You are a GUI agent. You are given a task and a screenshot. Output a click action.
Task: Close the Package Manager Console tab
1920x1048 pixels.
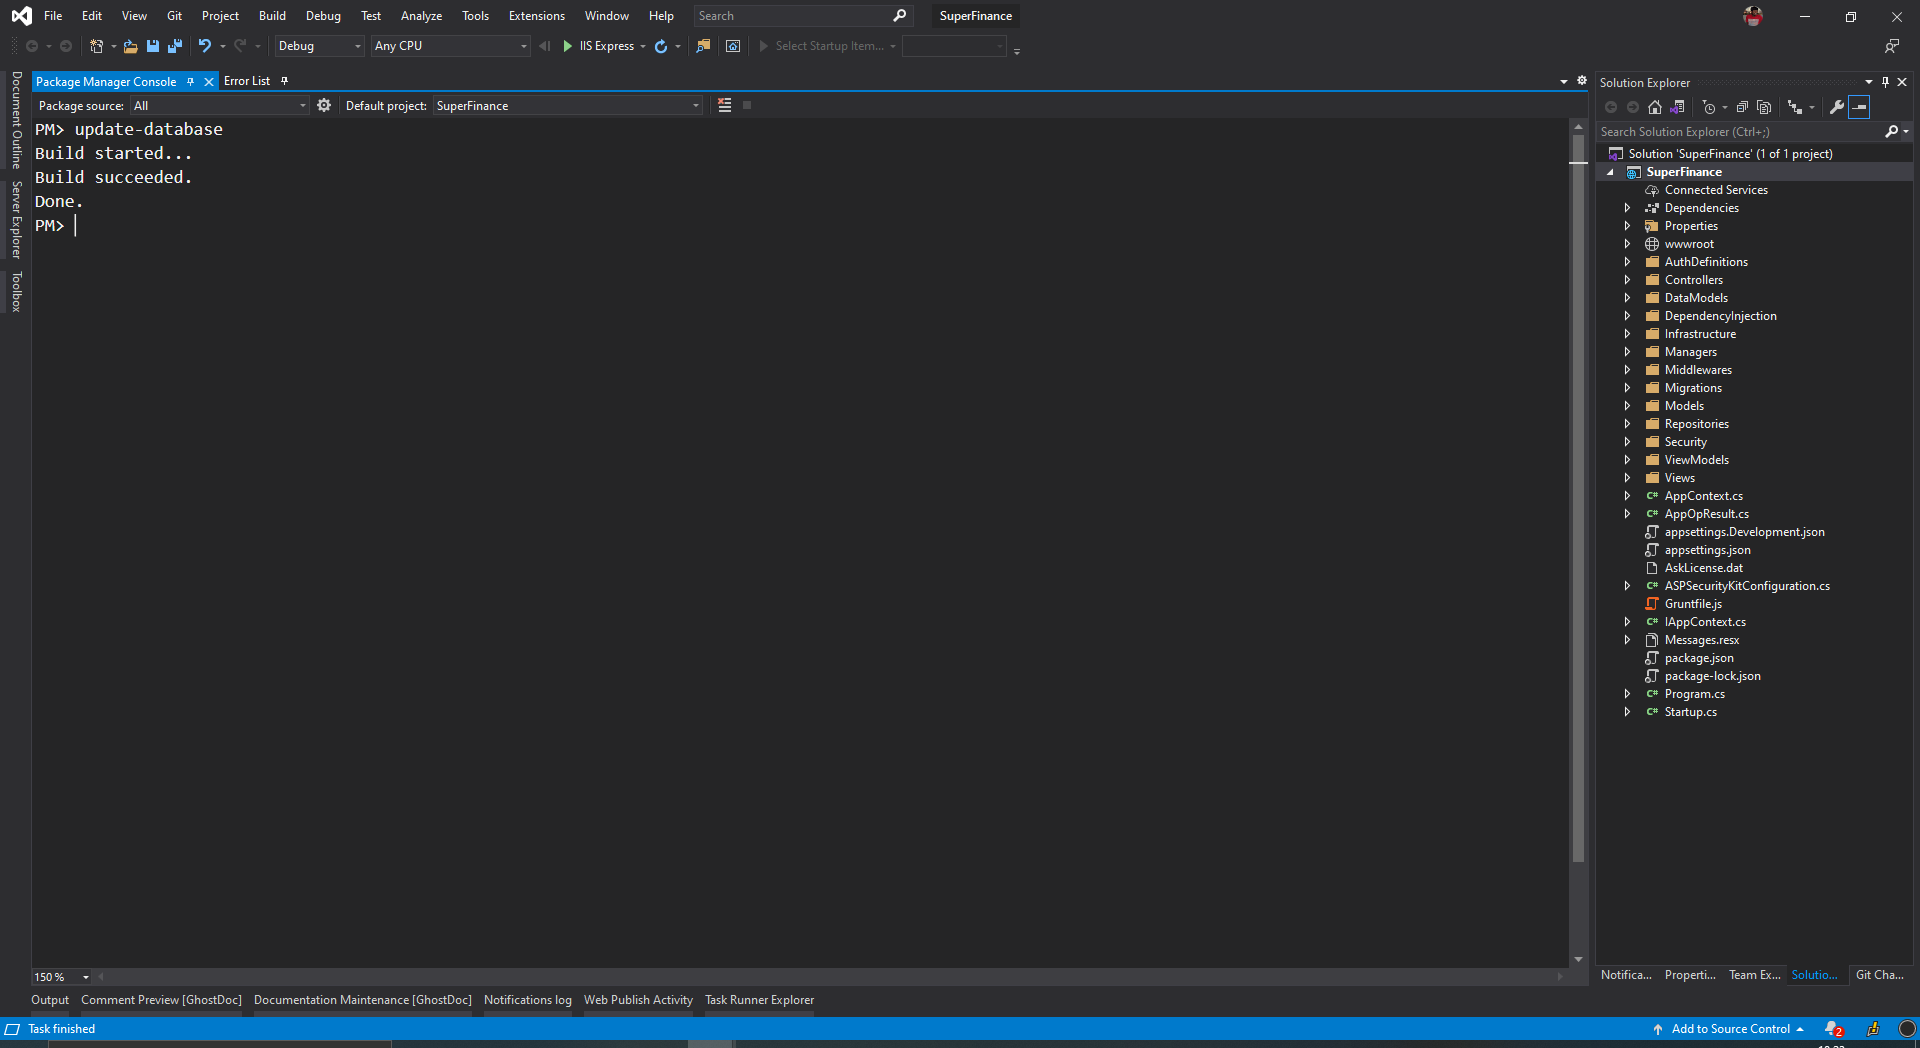click(x=209, y=82)
